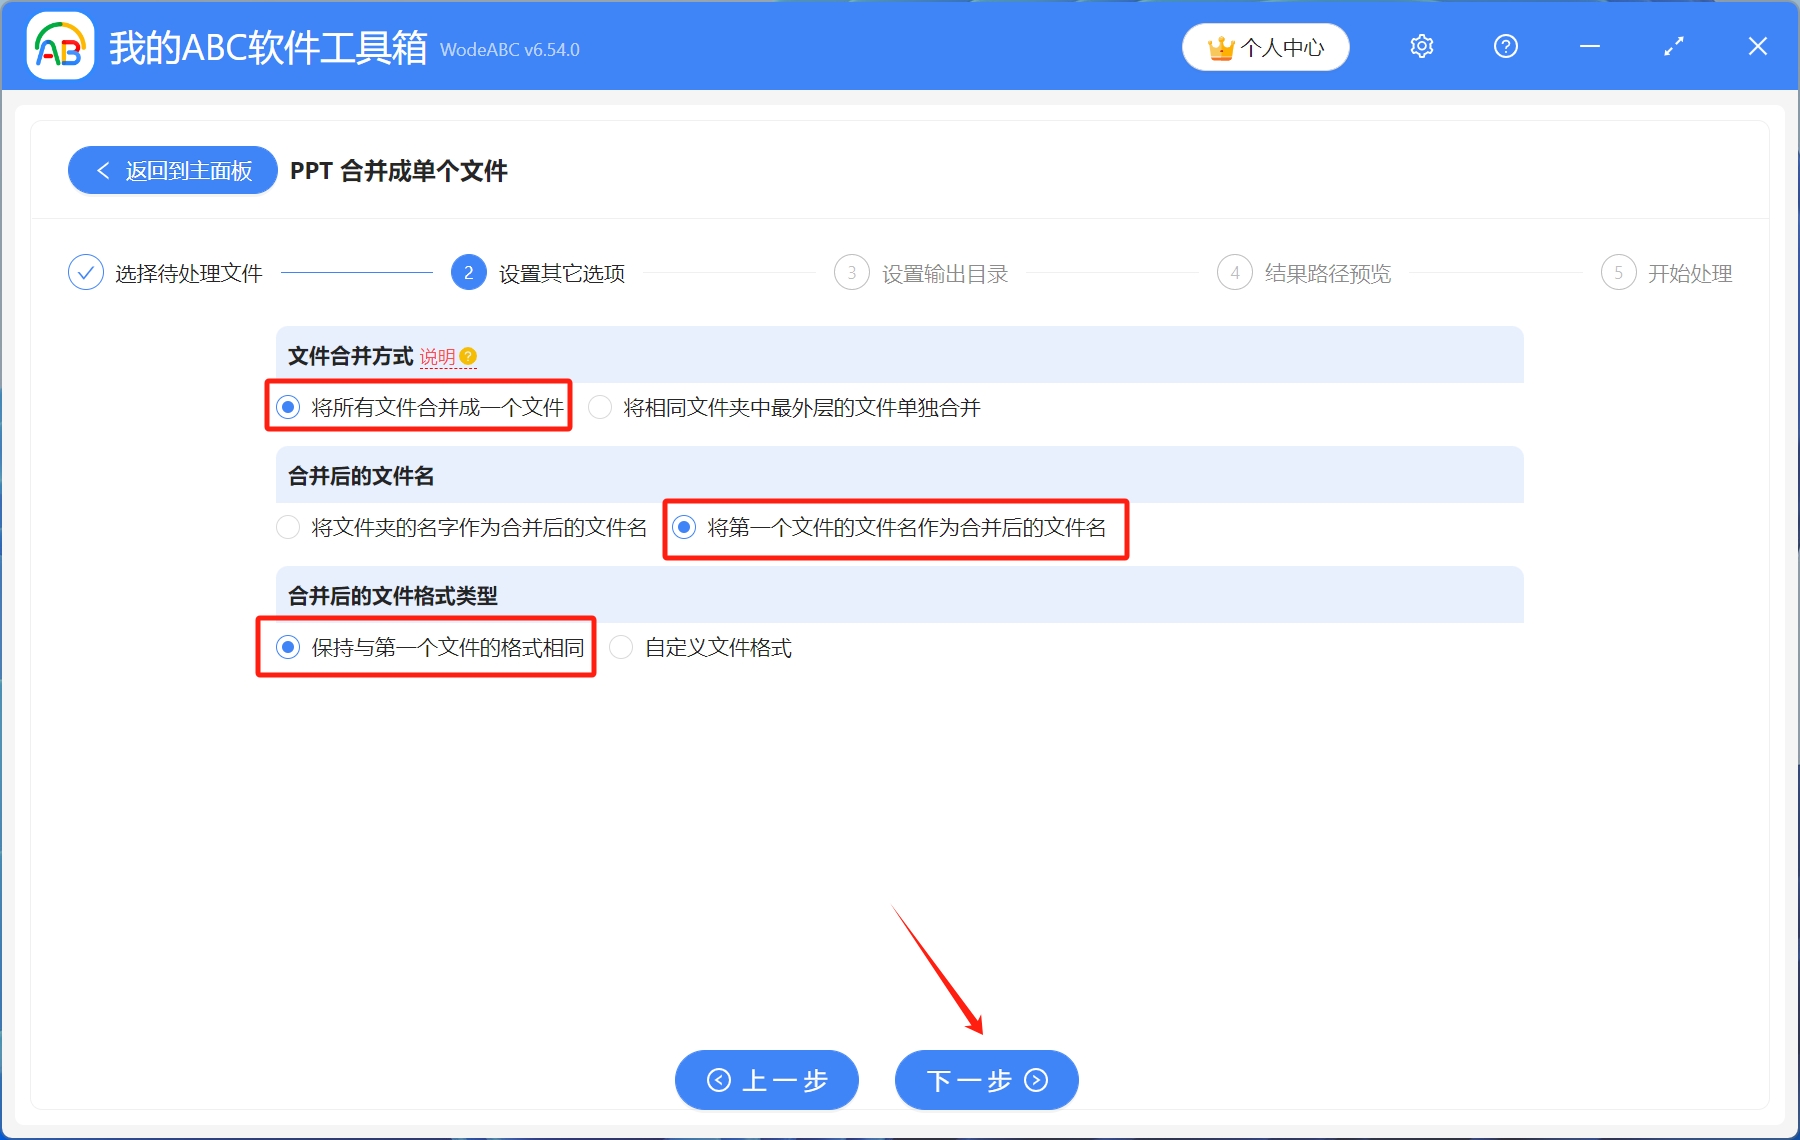The height and width of the screenshot is (1140, 1800).
Task: Choose 将相同文件夹中最外层的文件单独合并
Action: coord(600,407)
